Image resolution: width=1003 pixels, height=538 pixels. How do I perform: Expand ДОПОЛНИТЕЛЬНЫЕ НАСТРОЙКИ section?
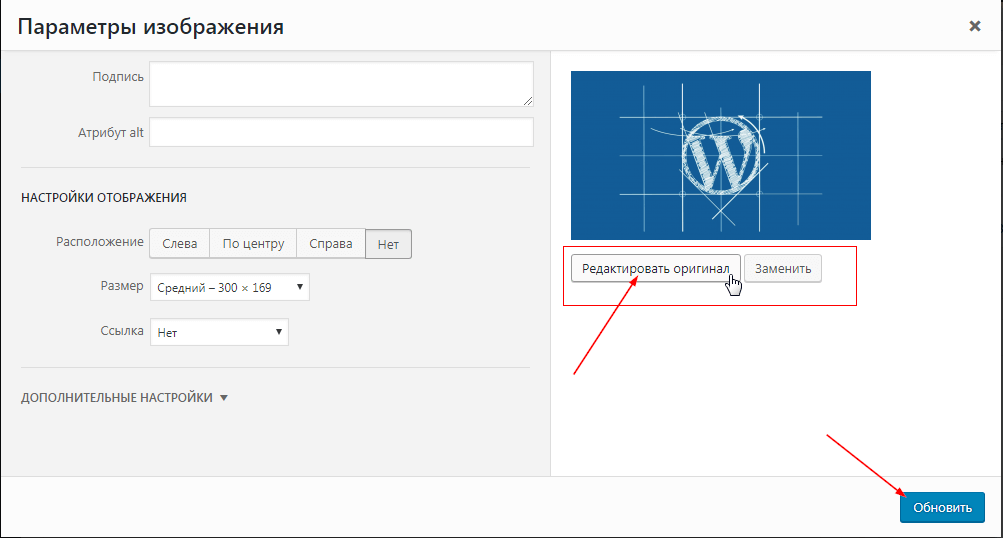[x=124, y=397]
